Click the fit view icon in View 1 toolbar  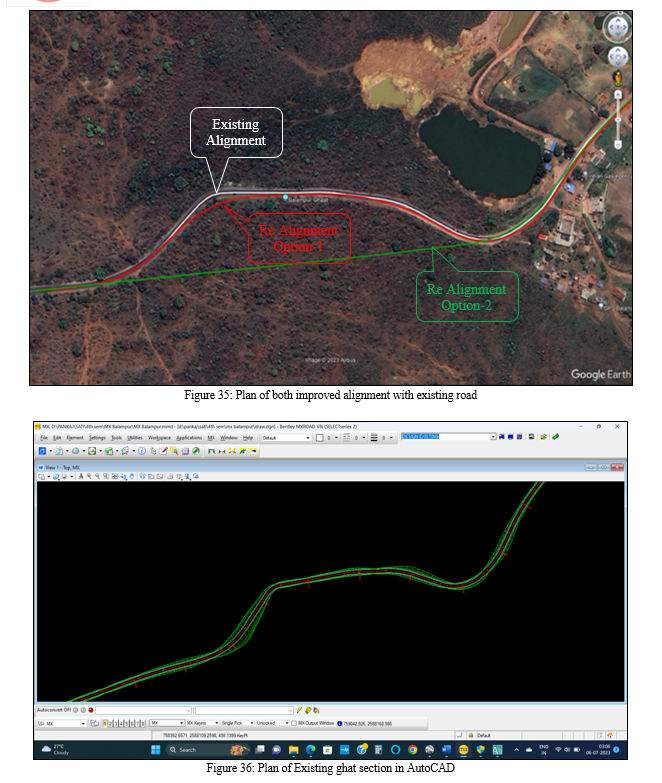[x=115, y=477]
